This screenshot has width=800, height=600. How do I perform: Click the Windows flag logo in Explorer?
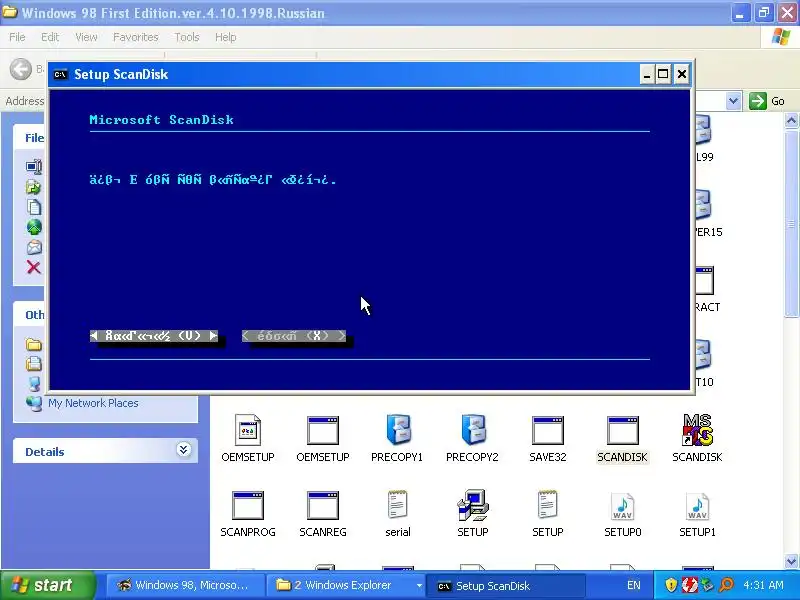click(781, 37)
